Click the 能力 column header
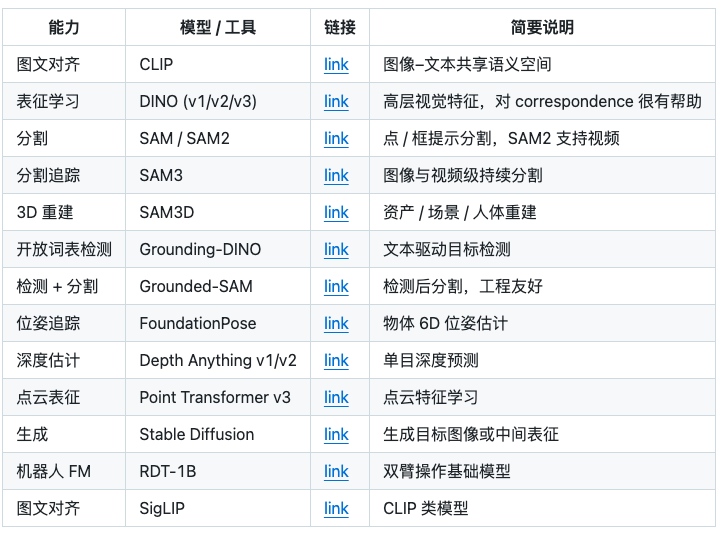This screenshot has height=533, width=719. coord(64,28)
